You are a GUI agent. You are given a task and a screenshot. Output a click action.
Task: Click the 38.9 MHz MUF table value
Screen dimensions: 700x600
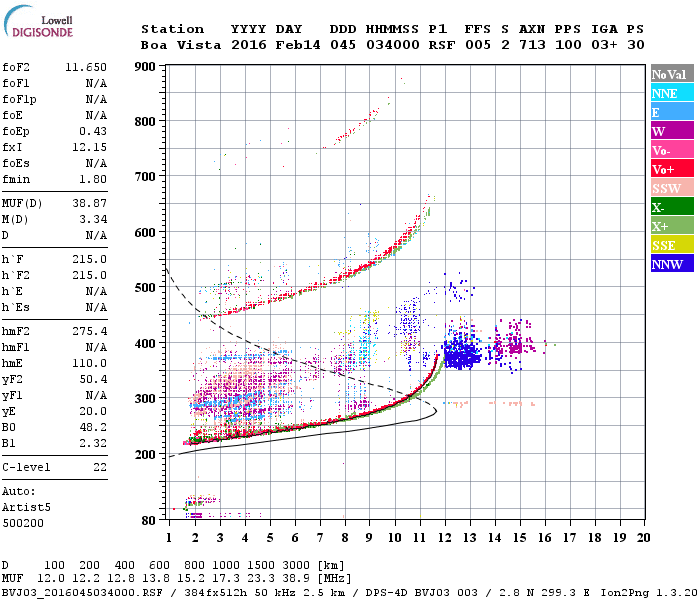[x=296, y=579]
